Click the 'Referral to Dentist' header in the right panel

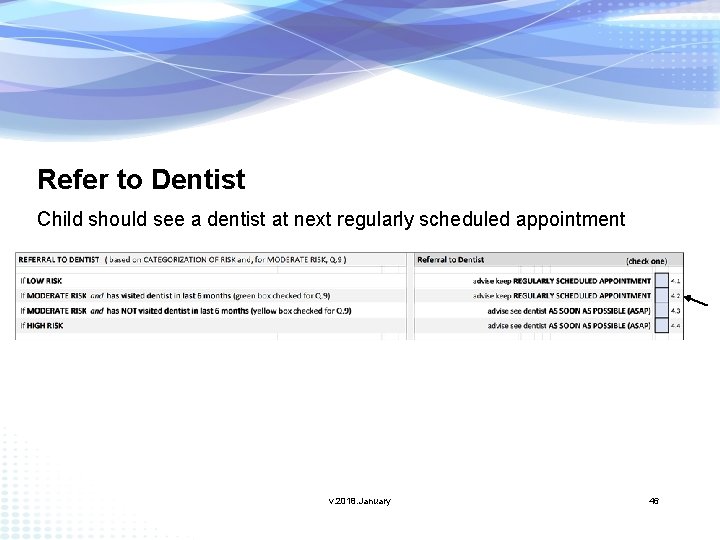[450, 259]
